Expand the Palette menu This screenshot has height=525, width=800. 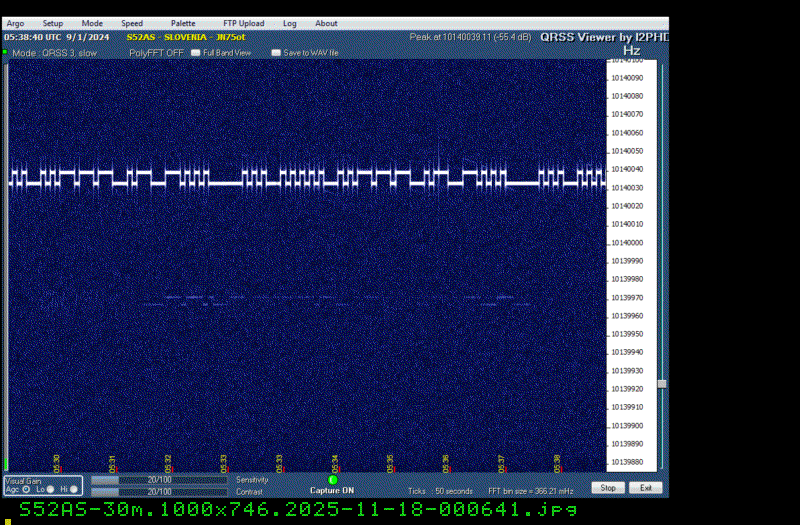tap(183, 23)
